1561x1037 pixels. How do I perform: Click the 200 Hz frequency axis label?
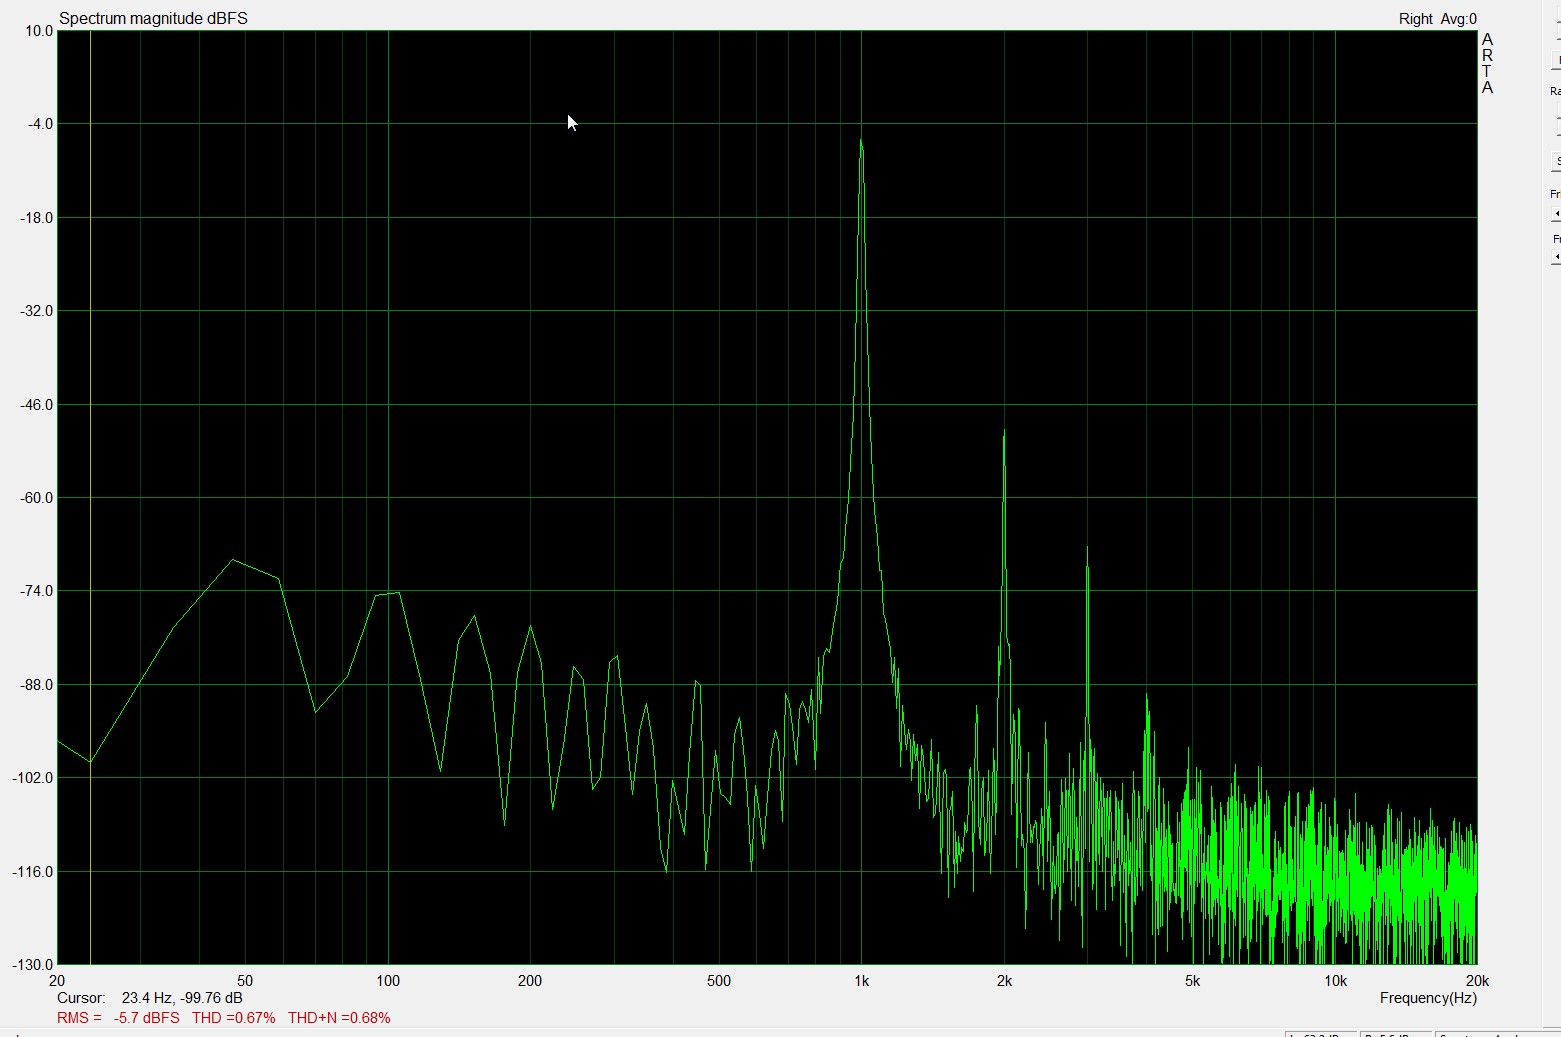(530, 981)
